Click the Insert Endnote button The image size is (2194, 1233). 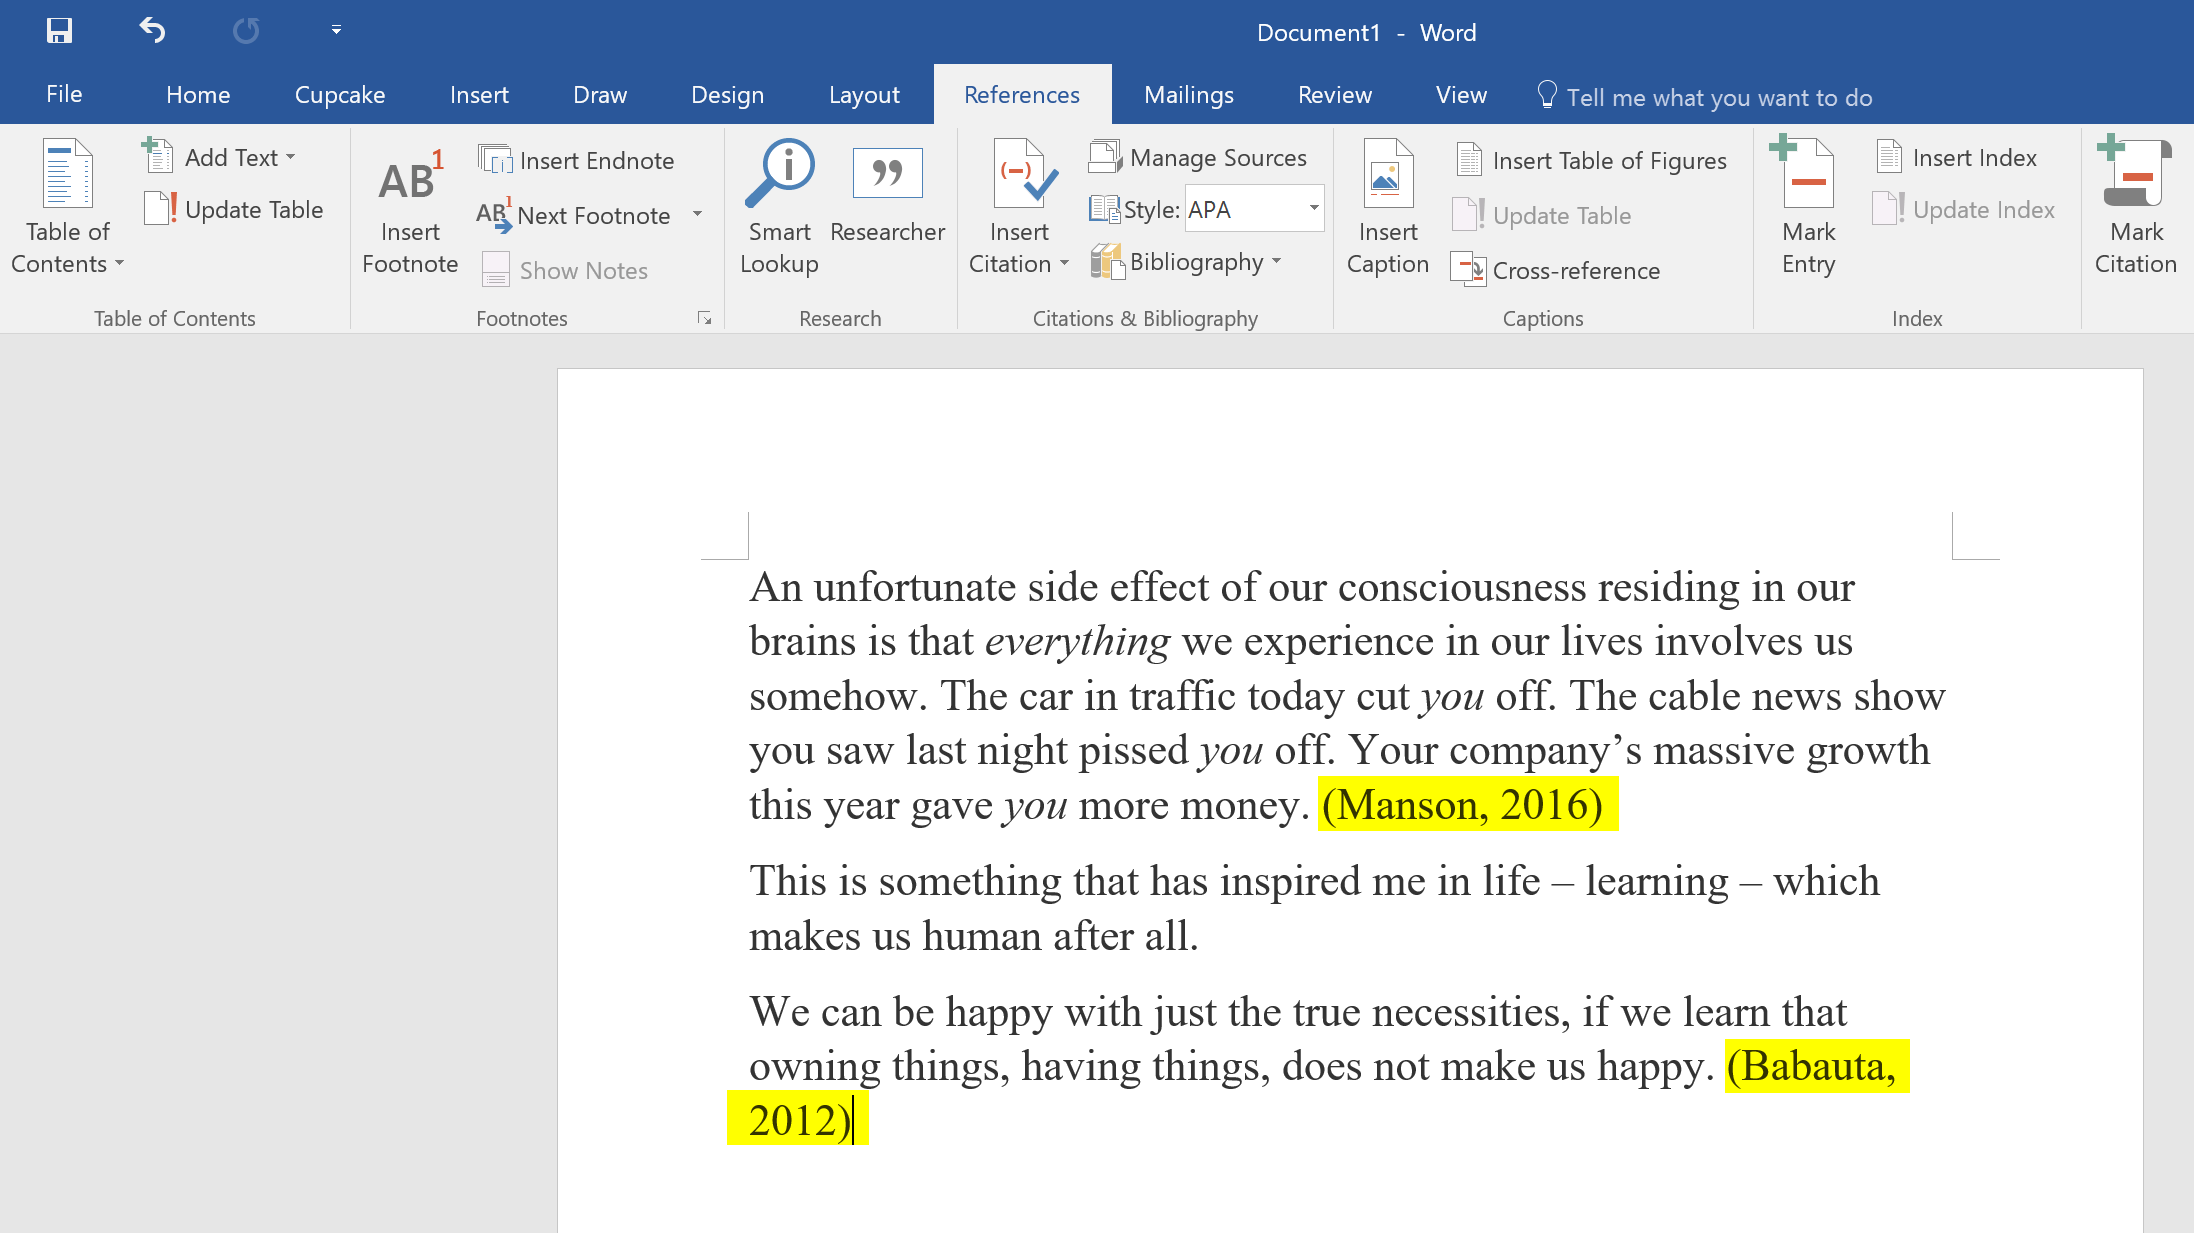click(578, 161)
